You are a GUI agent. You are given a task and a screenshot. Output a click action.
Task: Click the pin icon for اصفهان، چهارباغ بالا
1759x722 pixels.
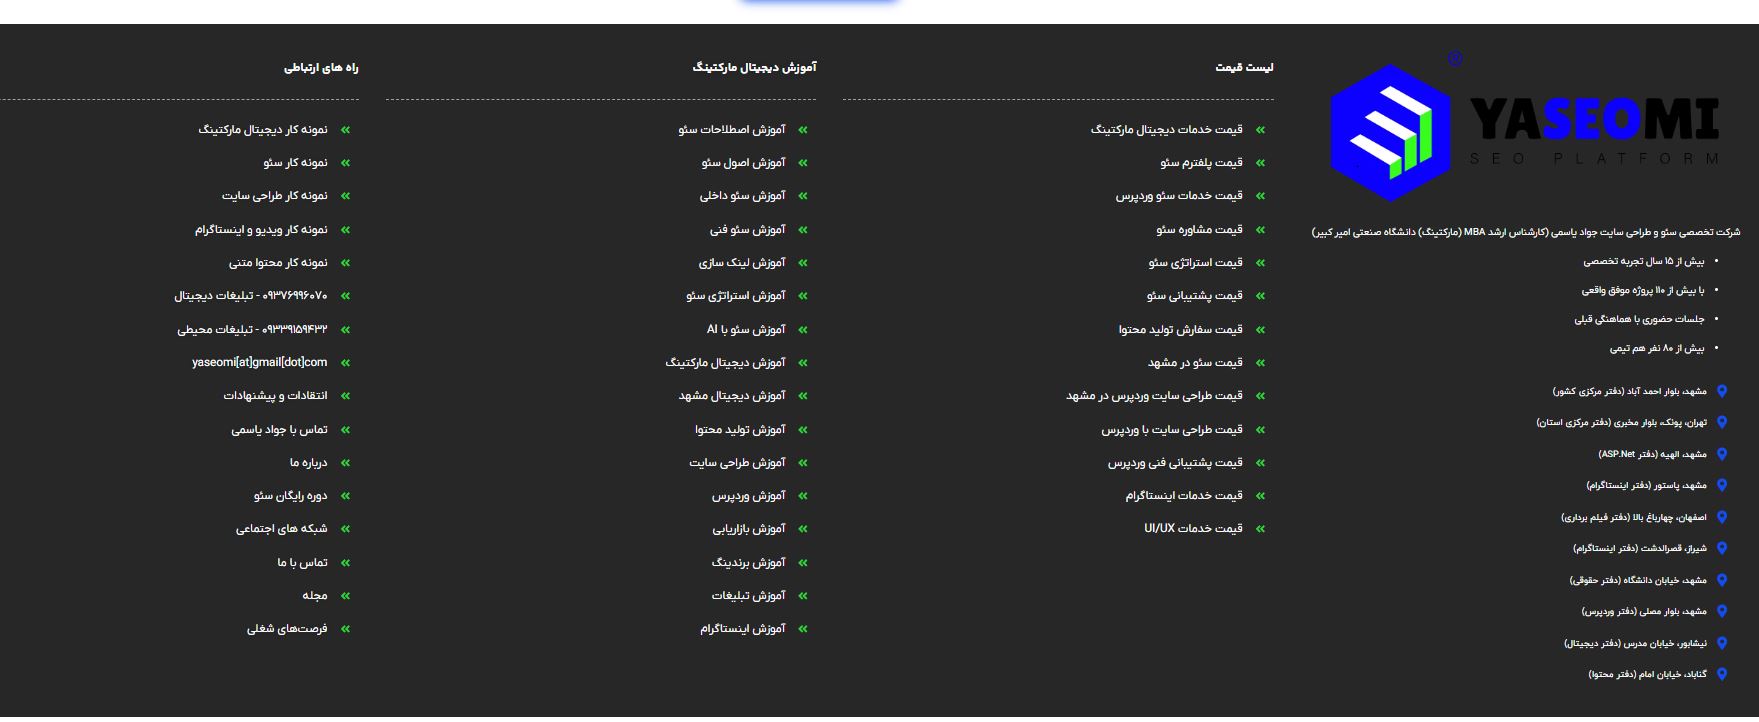point(1722,518)
